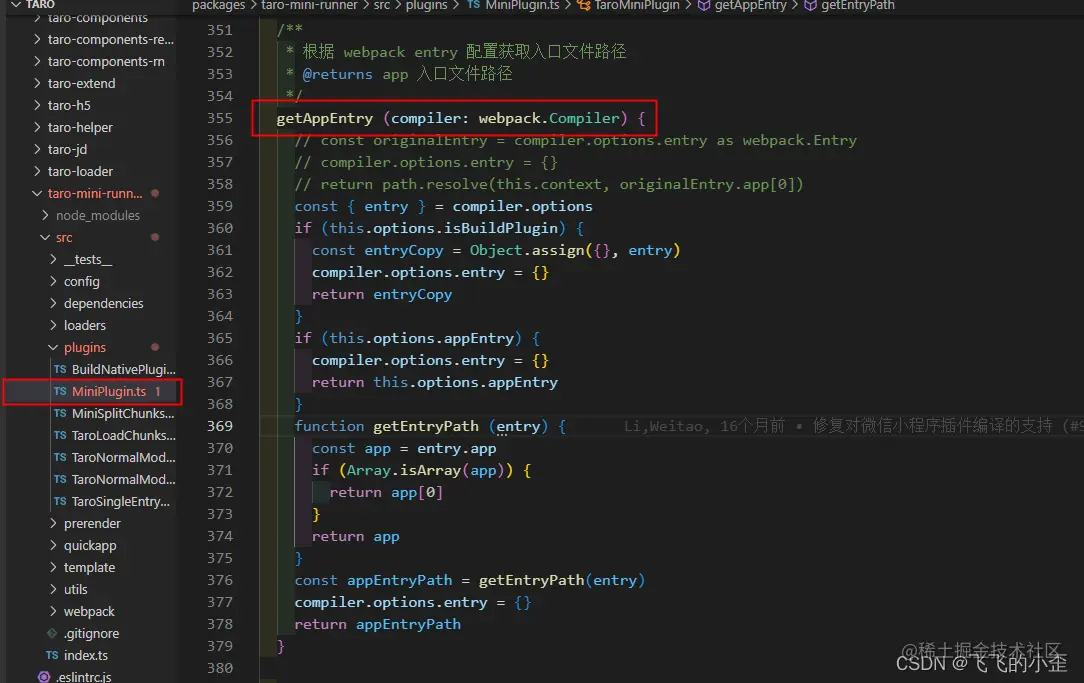Image resolution: width=1084 pixels, height=683 pixels.
Task: Click the TypeScript icon beside MiniPlugin.ts
Action: (x=60, y=391)
